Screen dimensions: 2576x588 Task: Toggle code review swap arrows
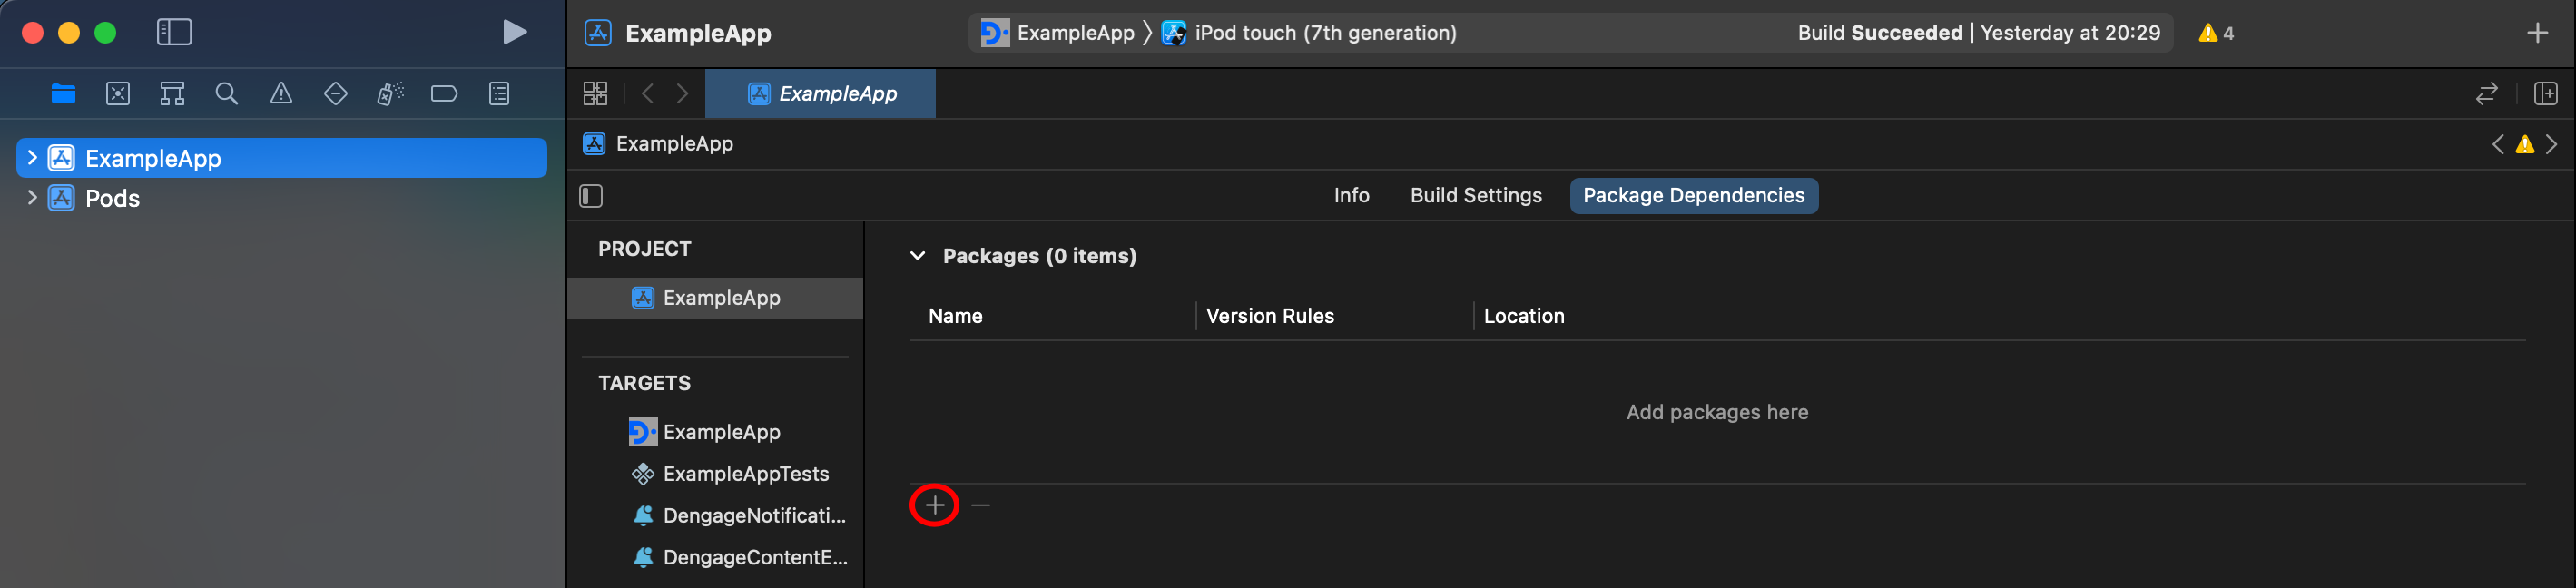(x=2487, y=94)
